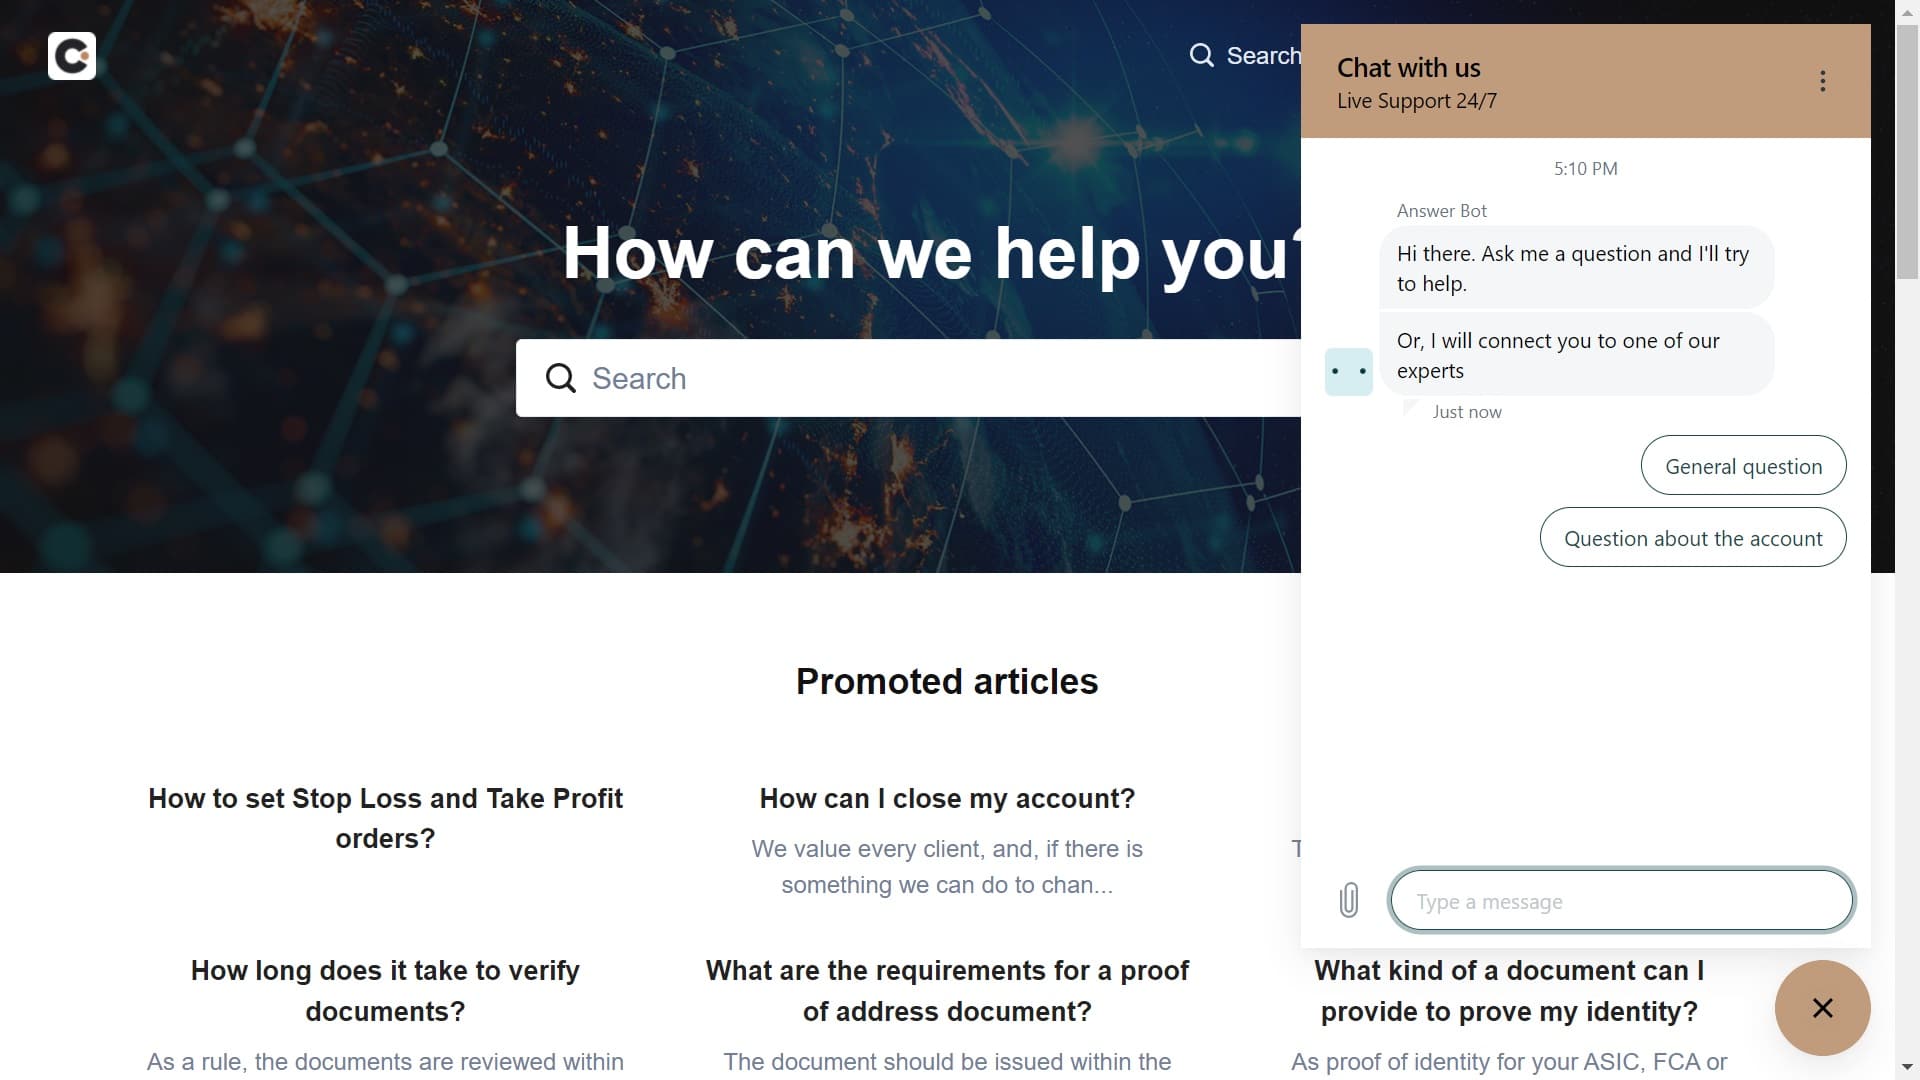Open chat options three-dot menu
Viewport: 1920px width, 1080px height.
pyautogui.click(x=1822, y=81)
